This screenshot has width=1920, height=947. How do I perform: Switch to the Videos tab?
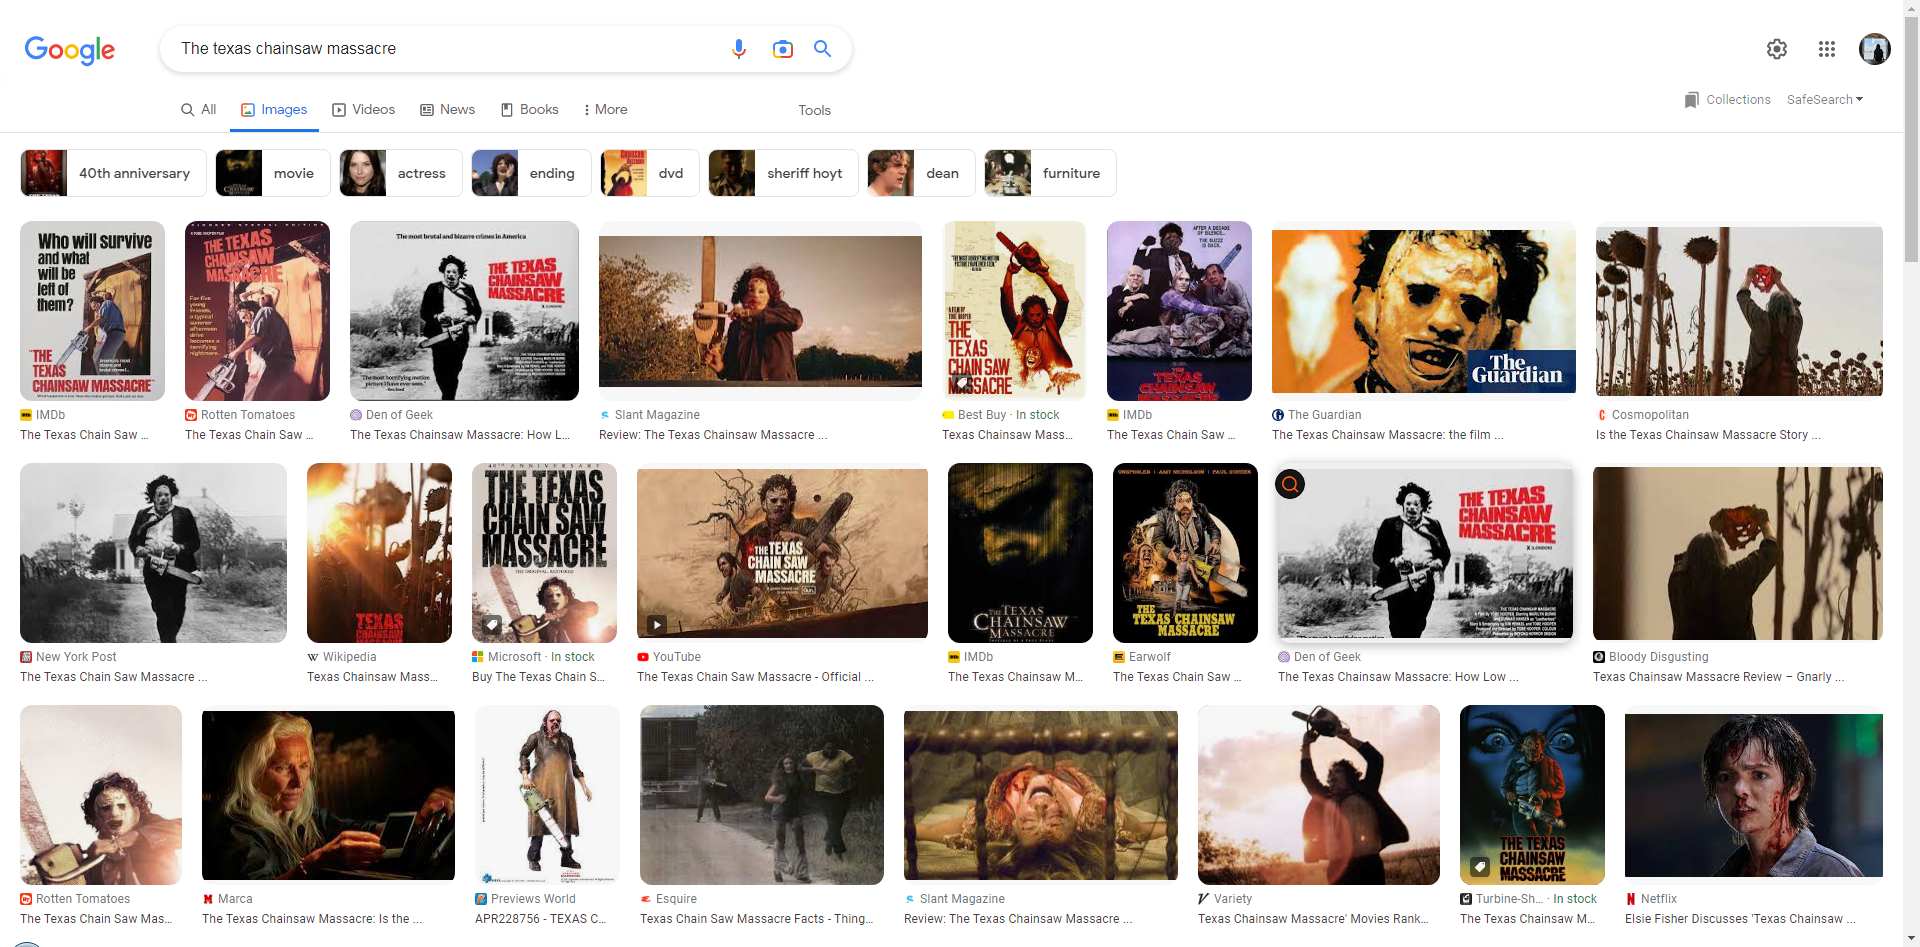(x=363, y=110)
